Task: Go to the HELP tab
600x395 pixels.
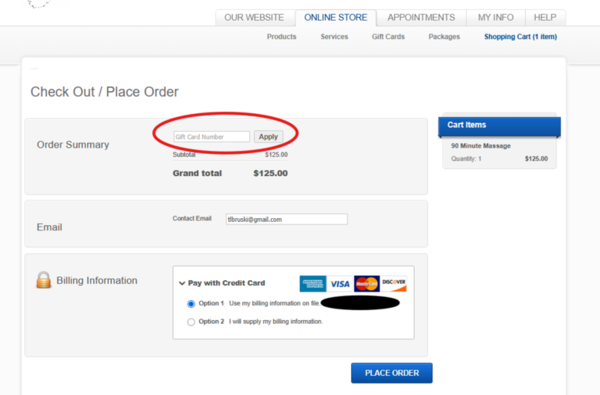Action: 545,18
